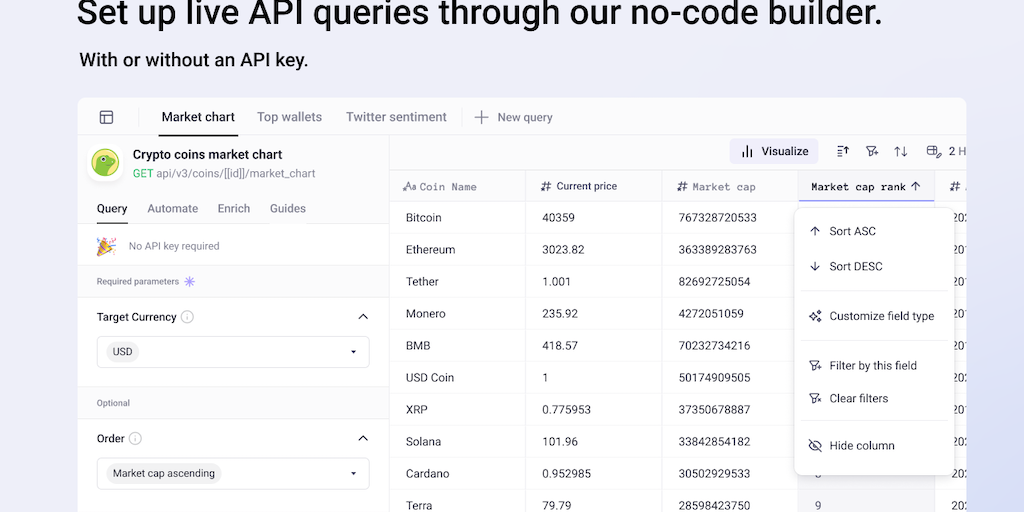The height and width of the screenshot is (512, 1024).
Task: Click New query to add a query
Action: (514, 117)
